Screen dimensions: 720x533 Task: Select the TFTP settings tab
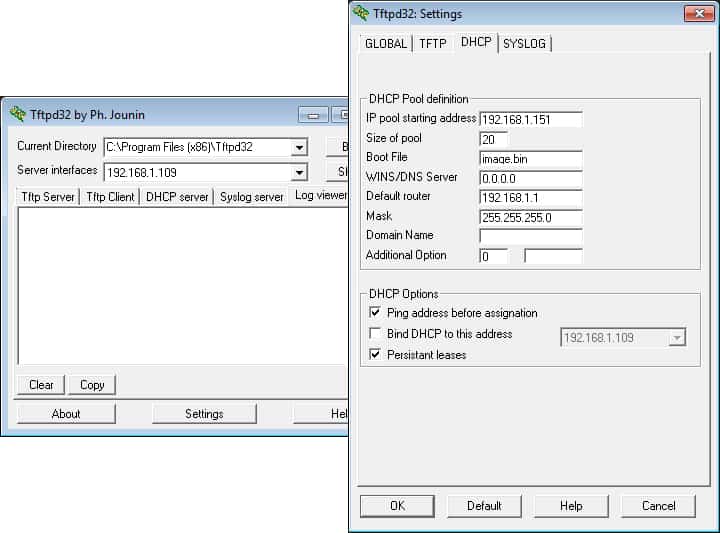click(432, 43)
